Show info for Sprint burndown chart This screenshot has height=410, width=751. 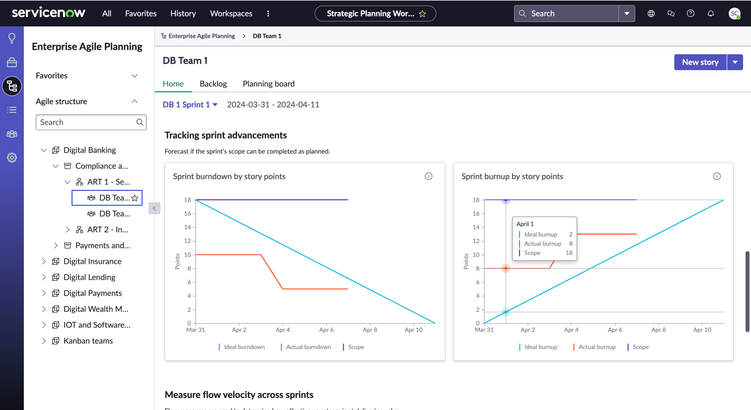pos(429,176)
